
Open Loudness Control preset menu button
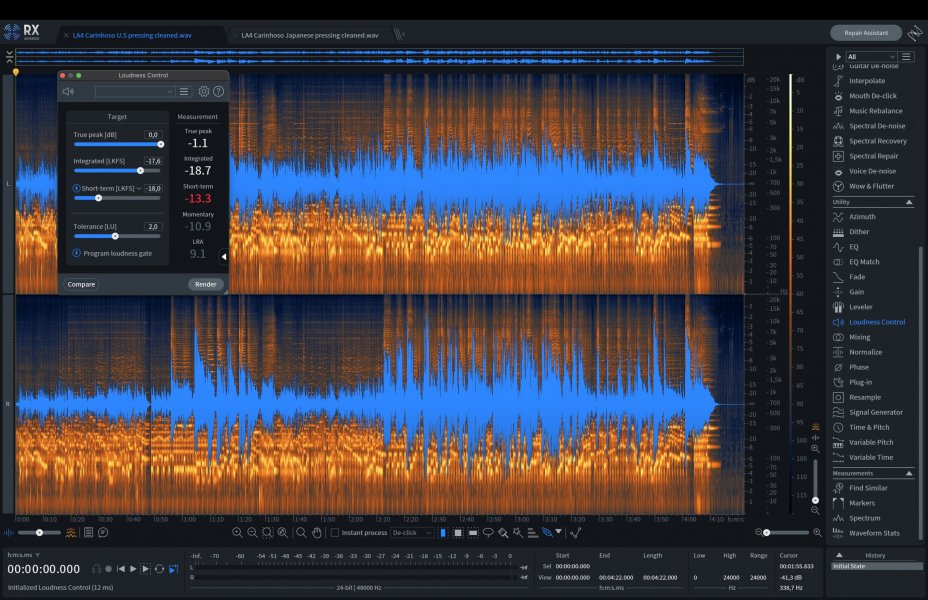click(x=184, y=91)
